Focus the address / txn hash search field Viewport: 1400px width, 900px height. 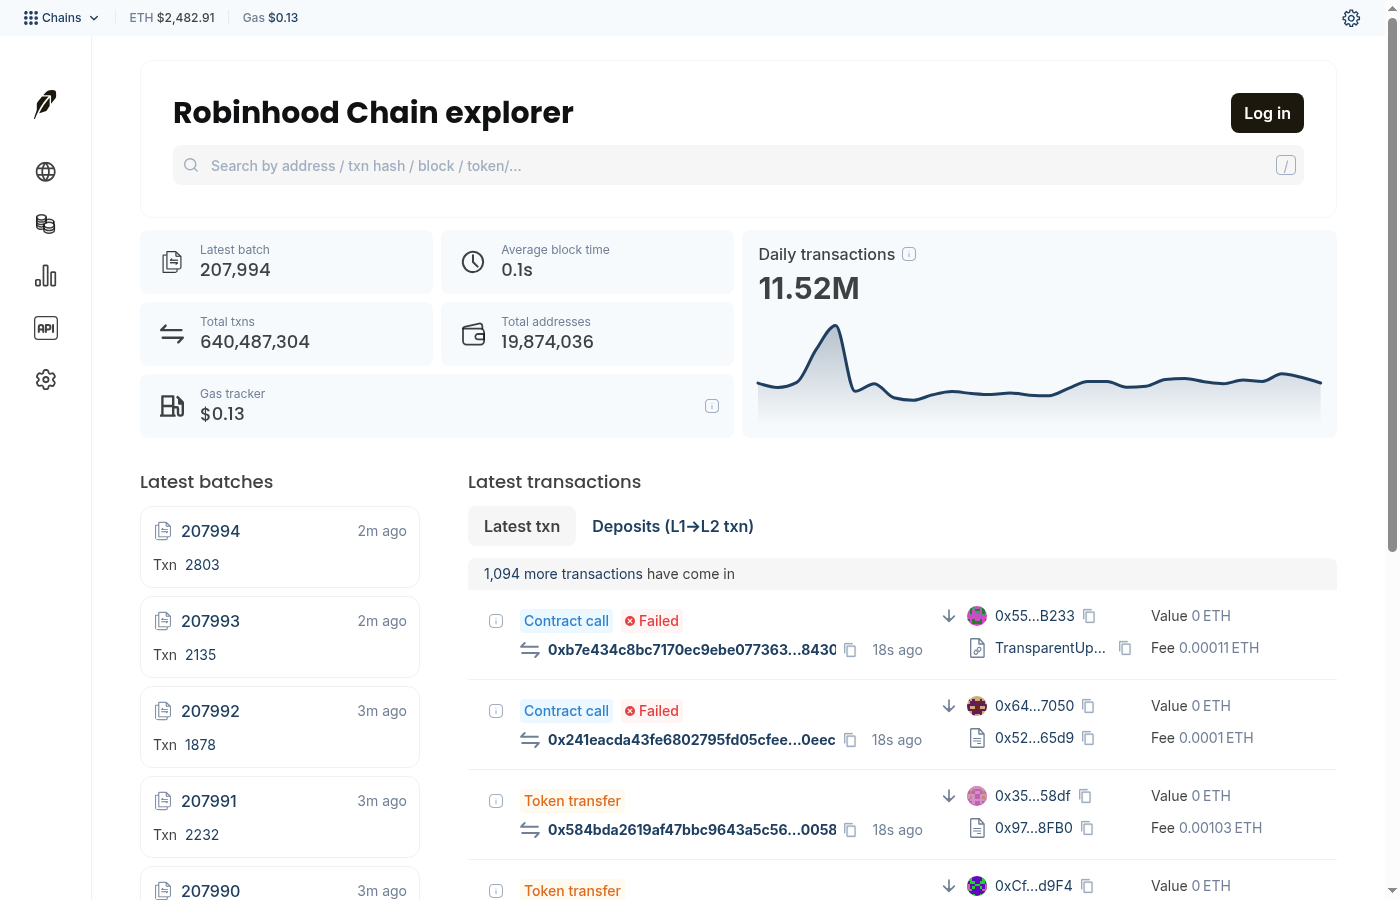pos(738,166)
